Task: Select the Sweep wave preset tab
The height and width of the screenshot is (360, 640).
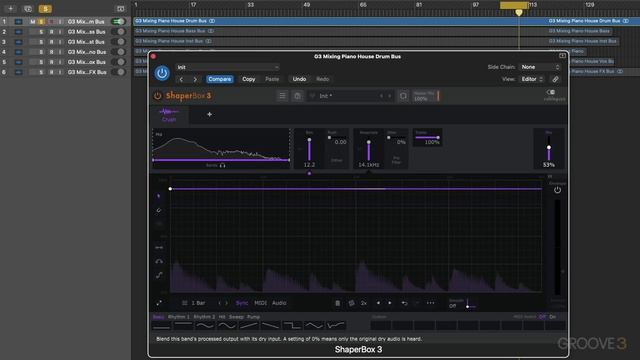Action: [x=236, y=317]
